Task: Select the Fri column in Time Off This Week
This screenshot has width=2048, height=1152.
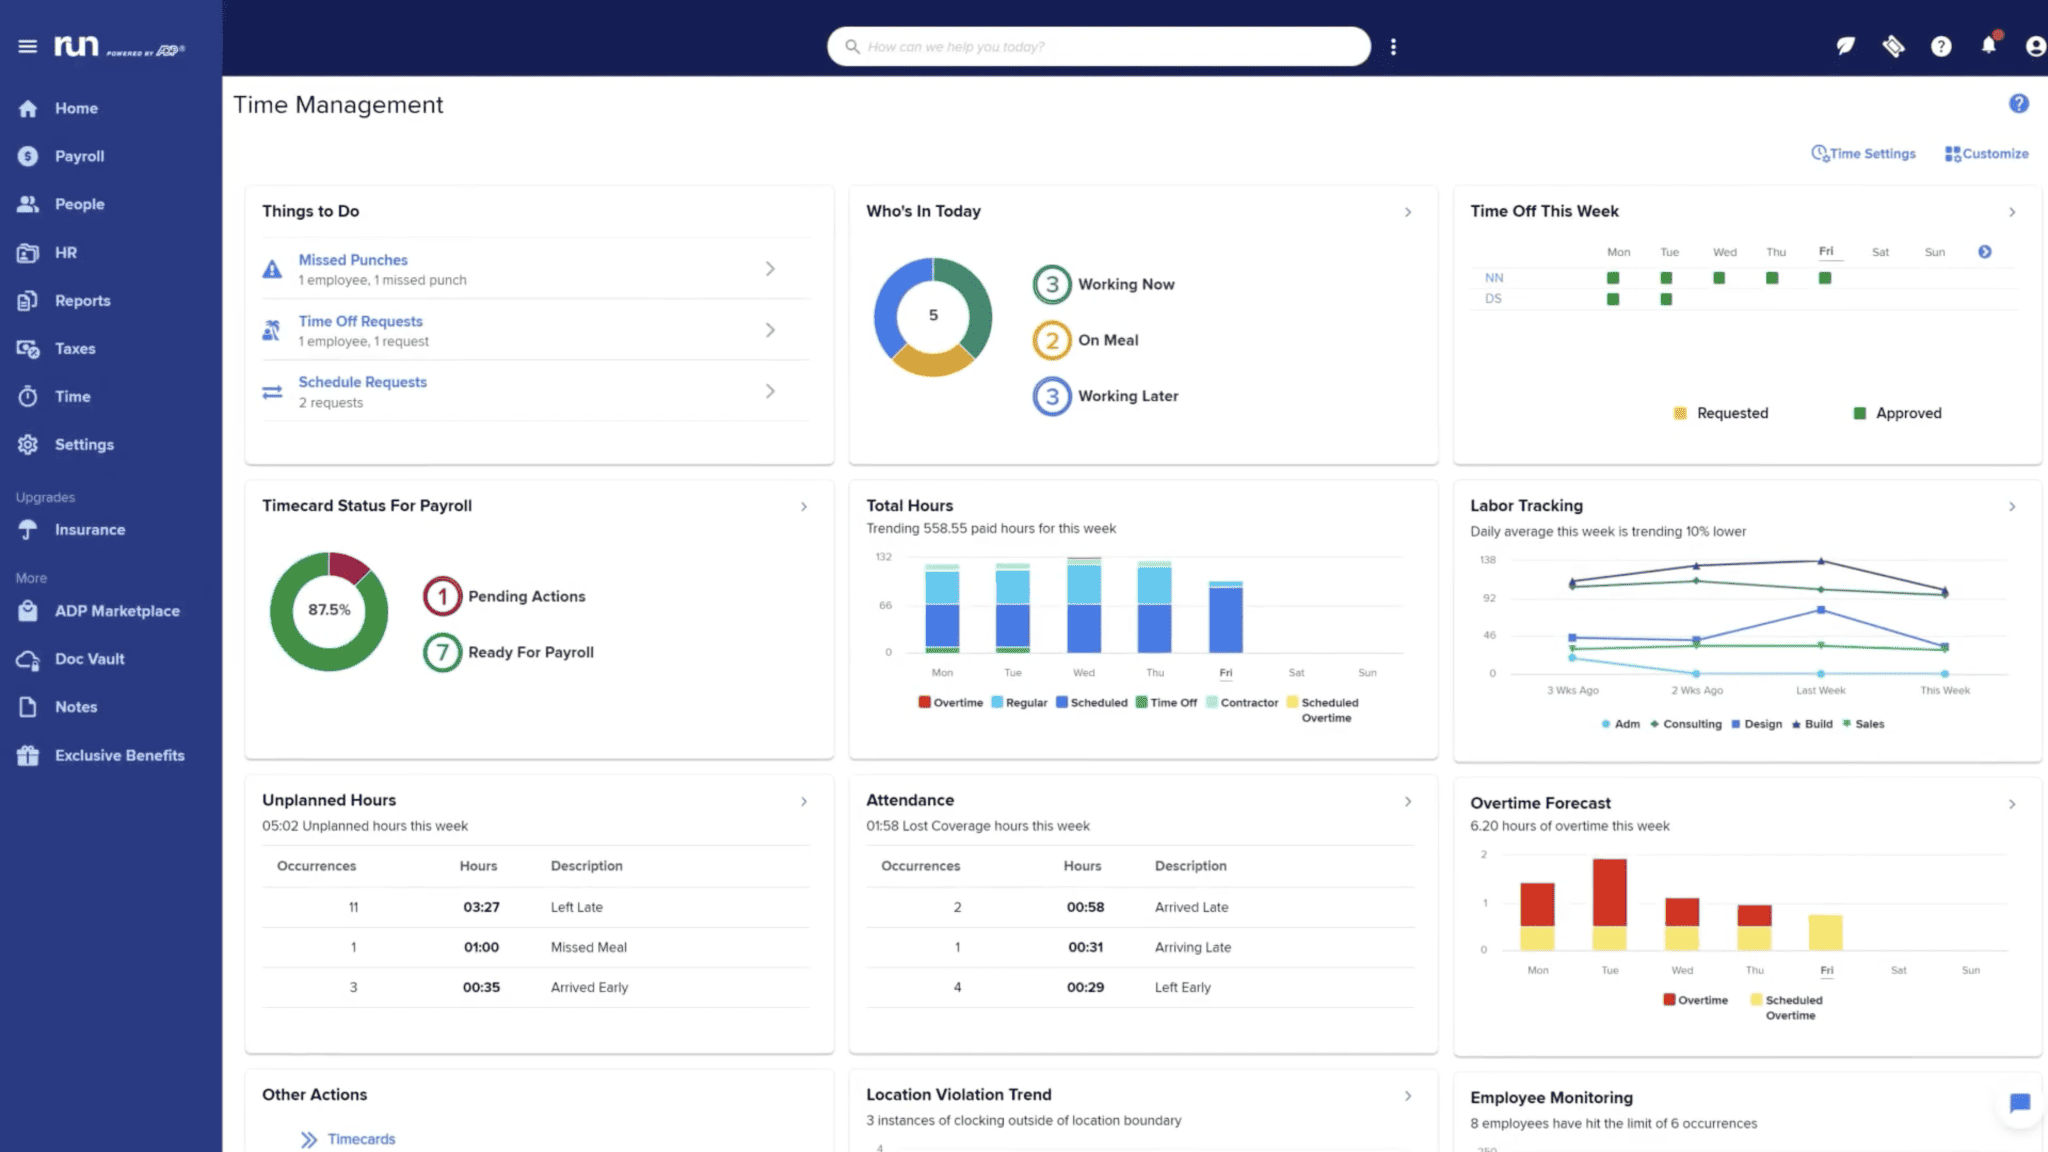Action: tap(1826, 252)
